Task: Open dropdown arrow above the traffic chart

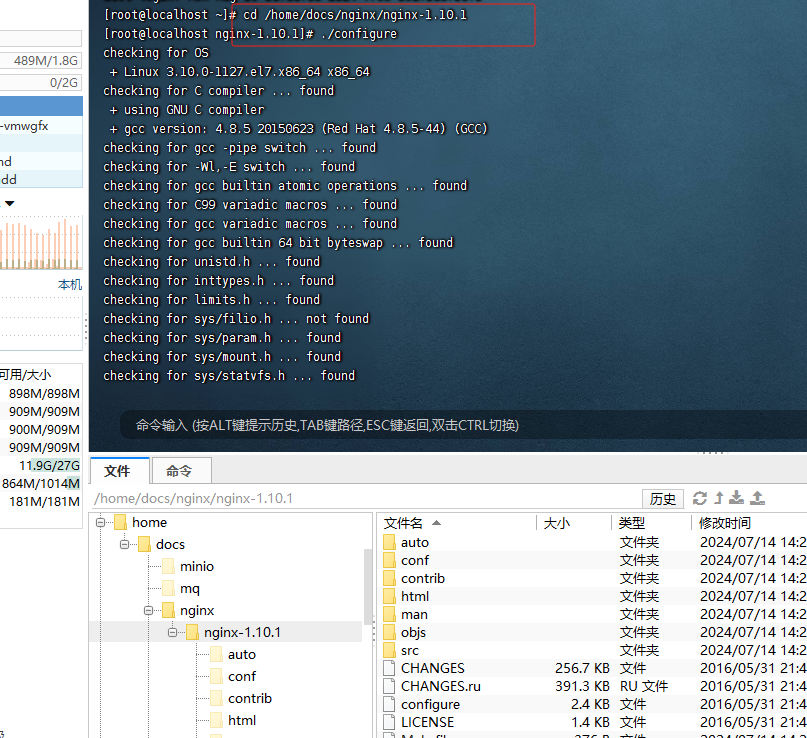Action: [x=10, y=203]
